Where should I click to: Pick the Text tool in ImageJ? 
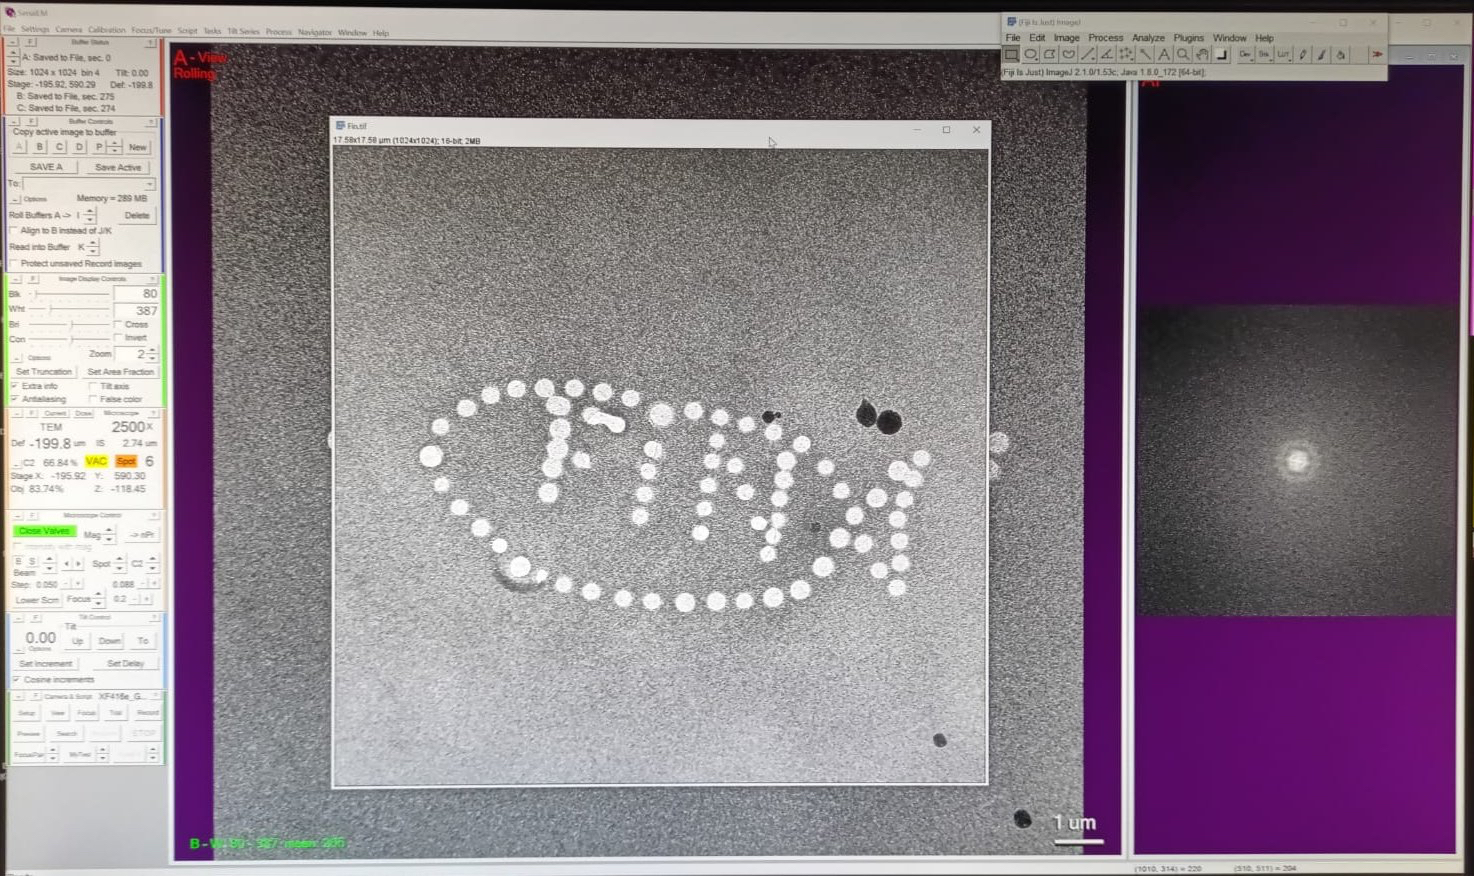[x=1164, y=55]
